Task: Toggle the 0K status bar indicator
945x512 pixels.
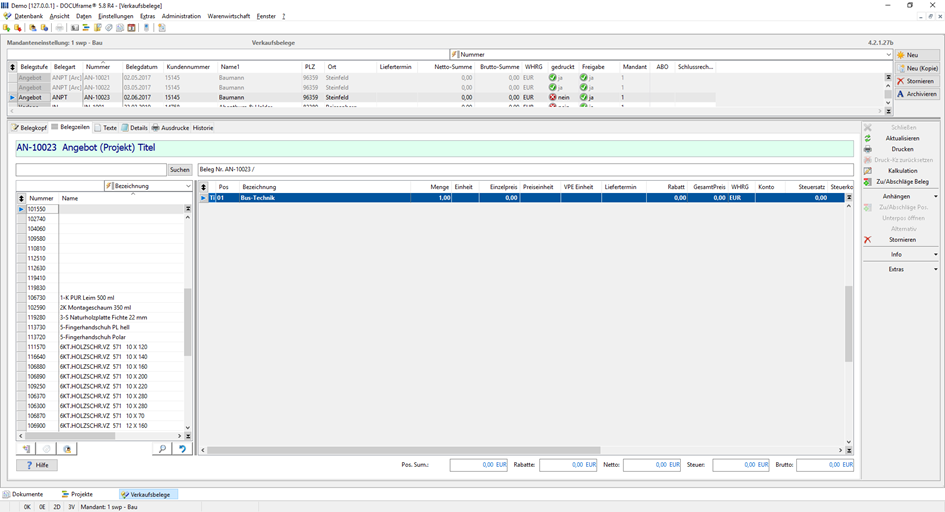Action: point(27,507)
